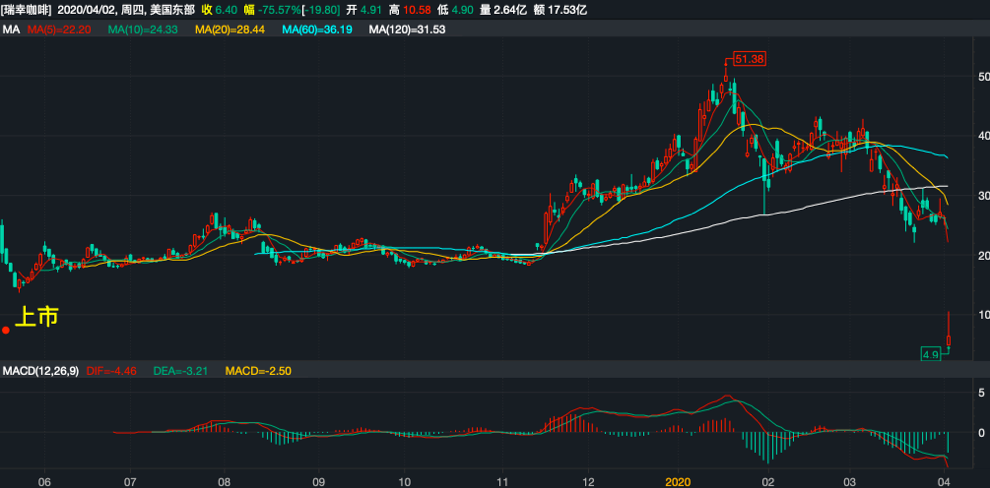Click the red dot beside 上市
This screenshot has width=990, height=488.
(x=6, y=329)
